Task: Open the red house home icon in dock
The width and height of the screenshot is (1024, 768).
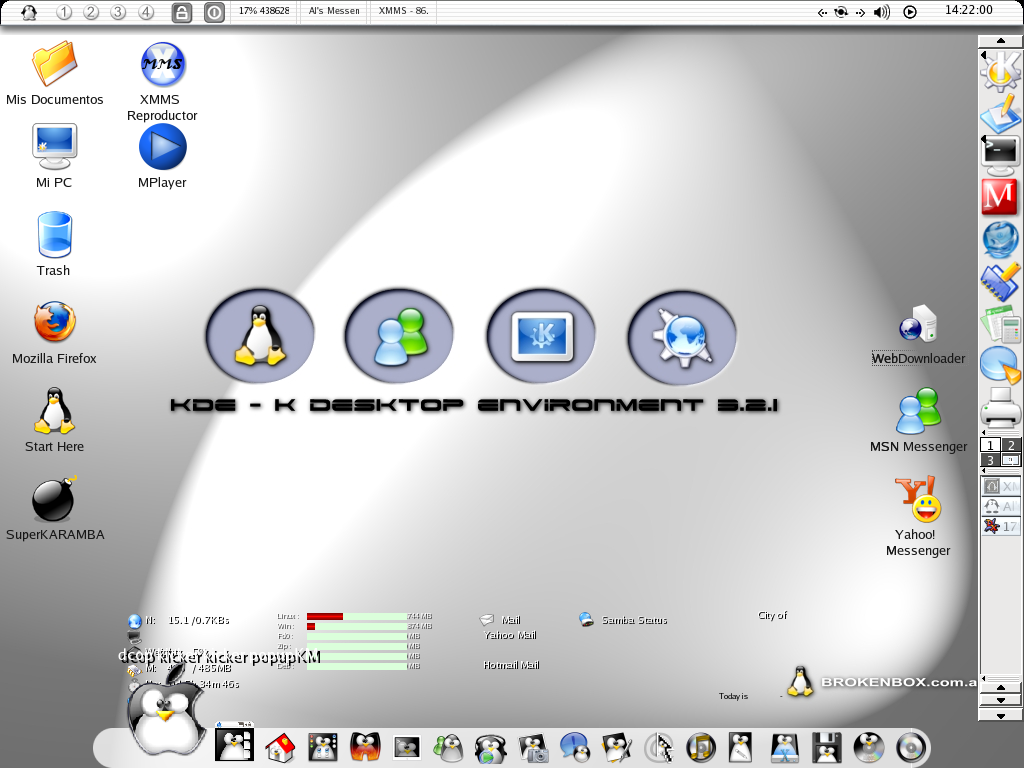Action: click(280, 748)
